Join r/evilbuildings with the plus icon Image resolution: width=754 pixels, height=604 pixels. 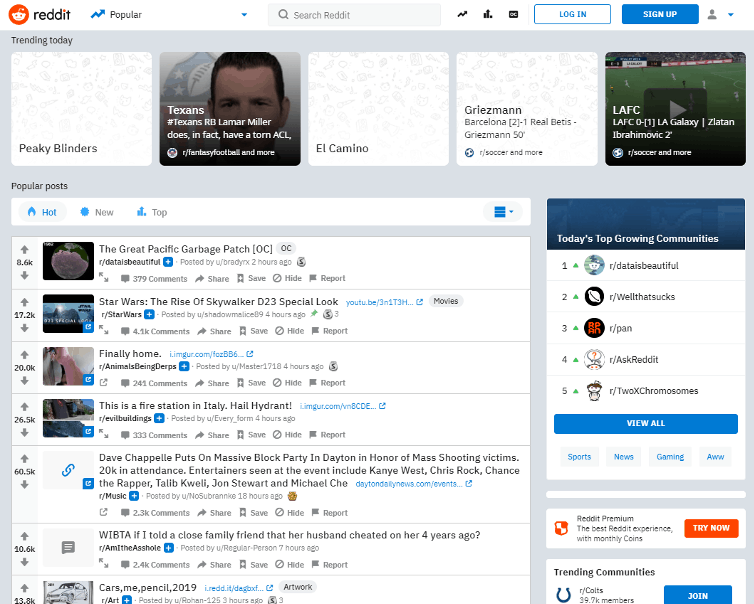pyautogui.click(x=159, y=418)
